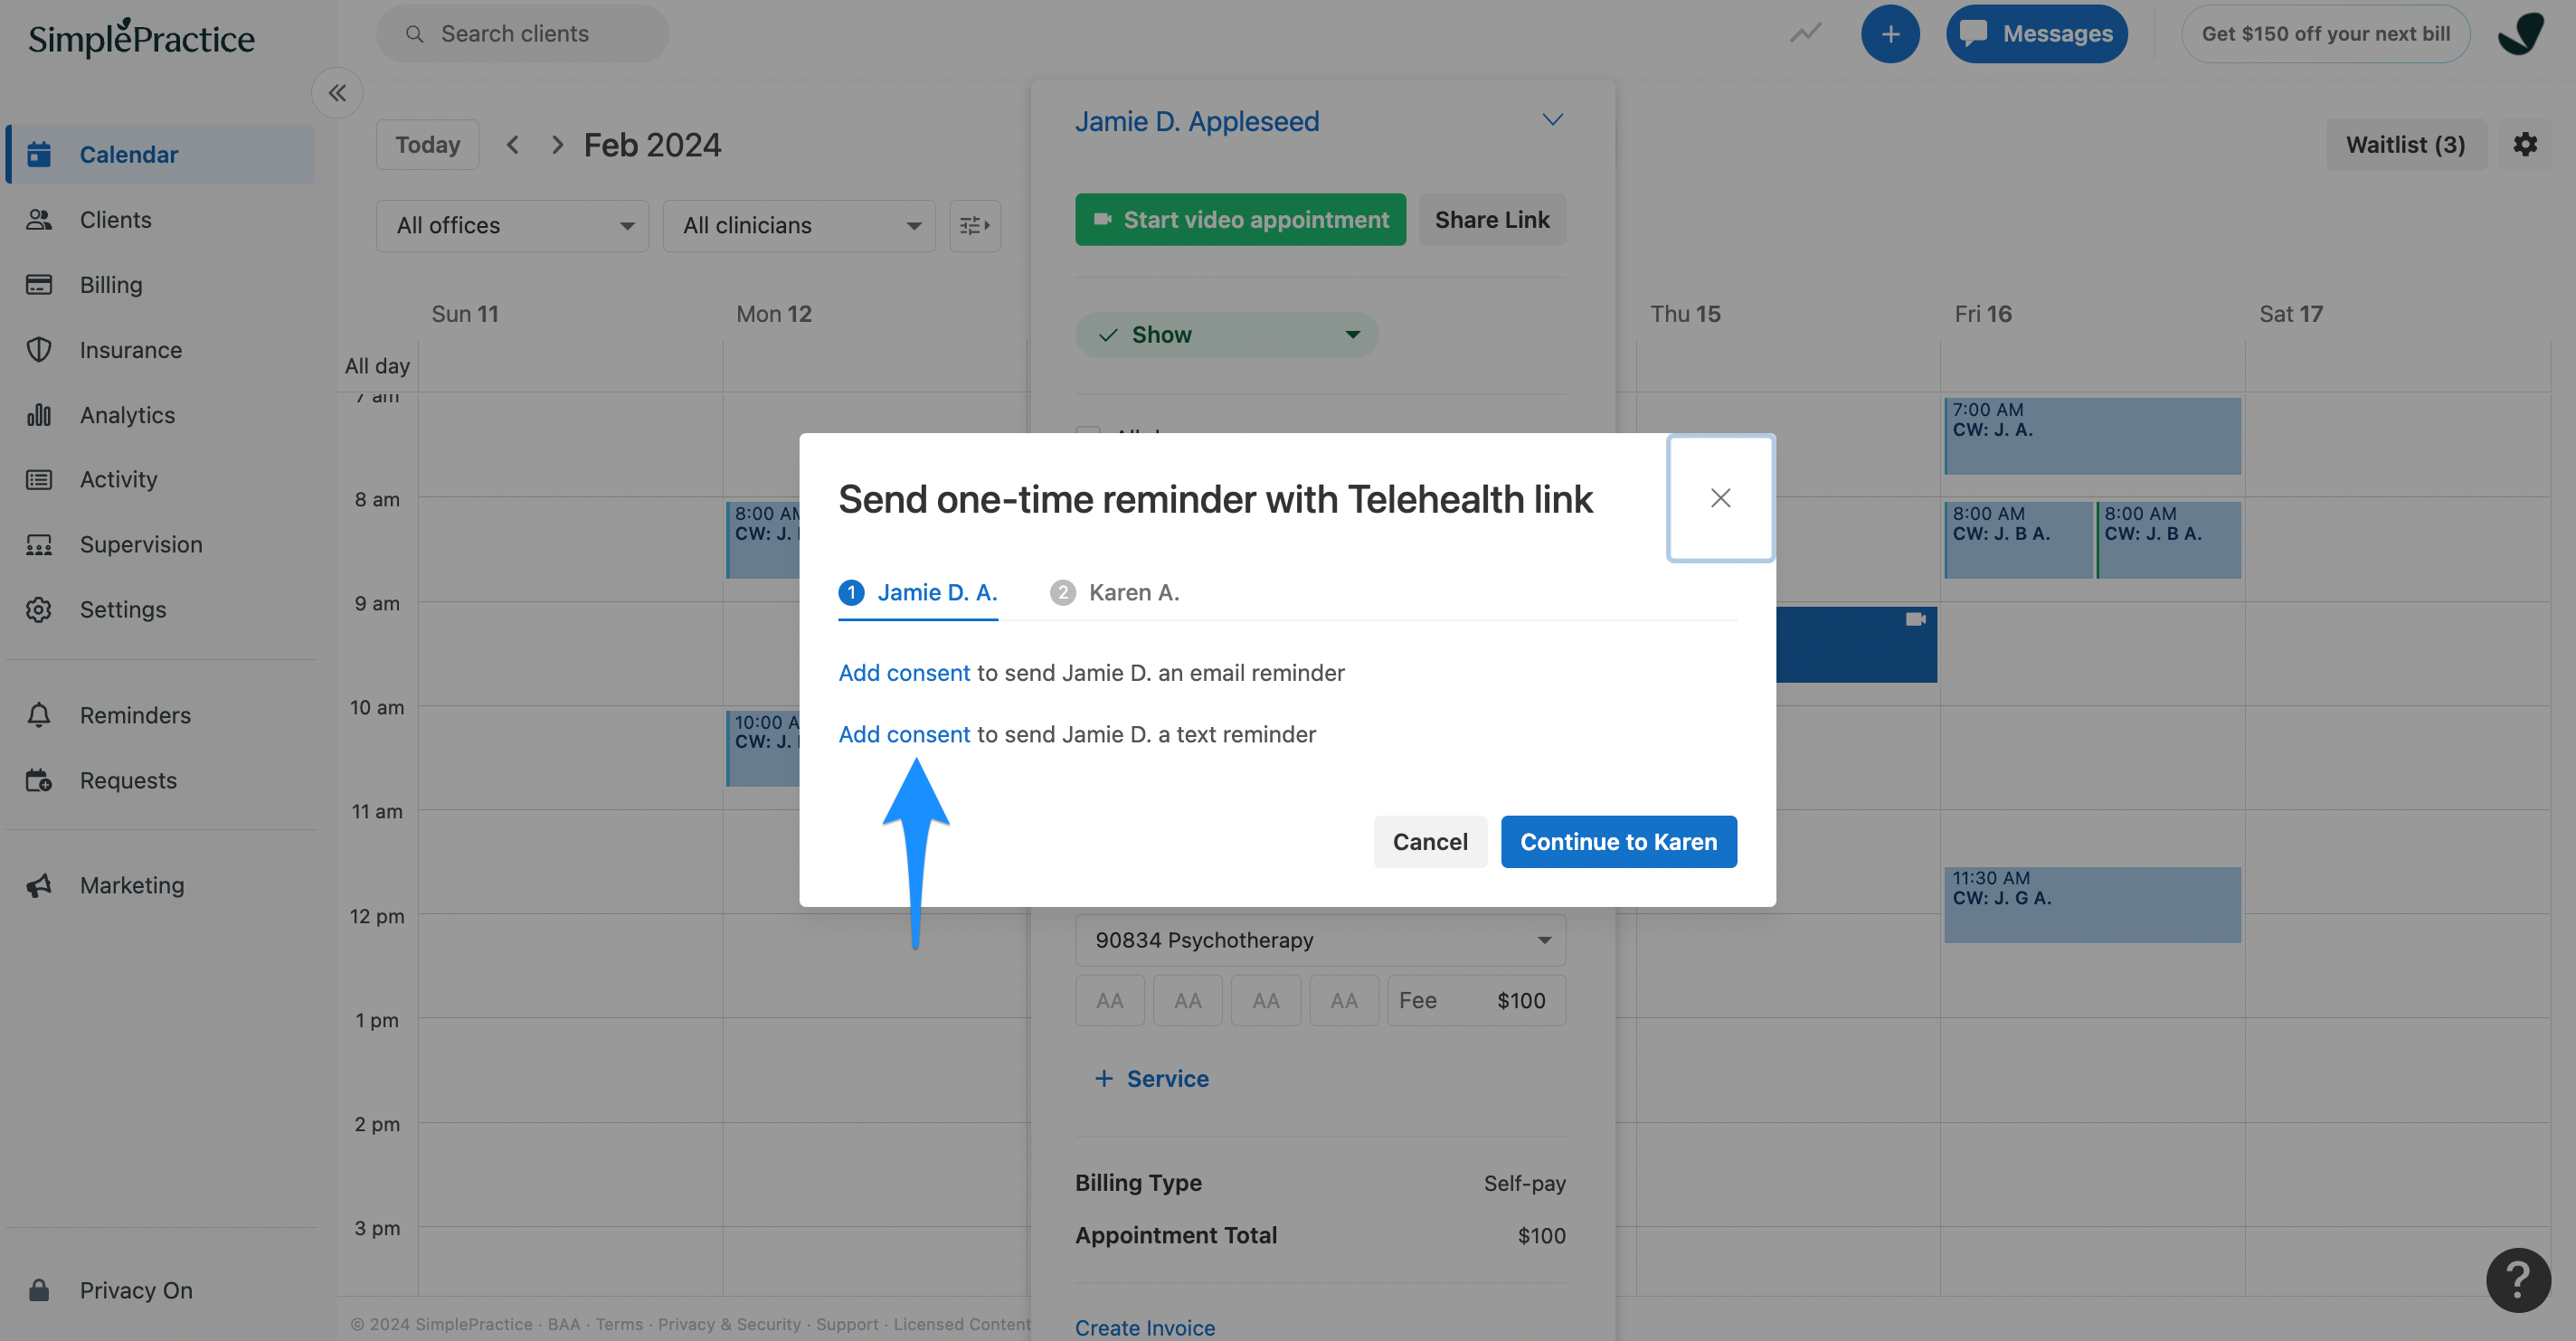
Task: Expand the All offices dropdown
Action: pos(512,226)
